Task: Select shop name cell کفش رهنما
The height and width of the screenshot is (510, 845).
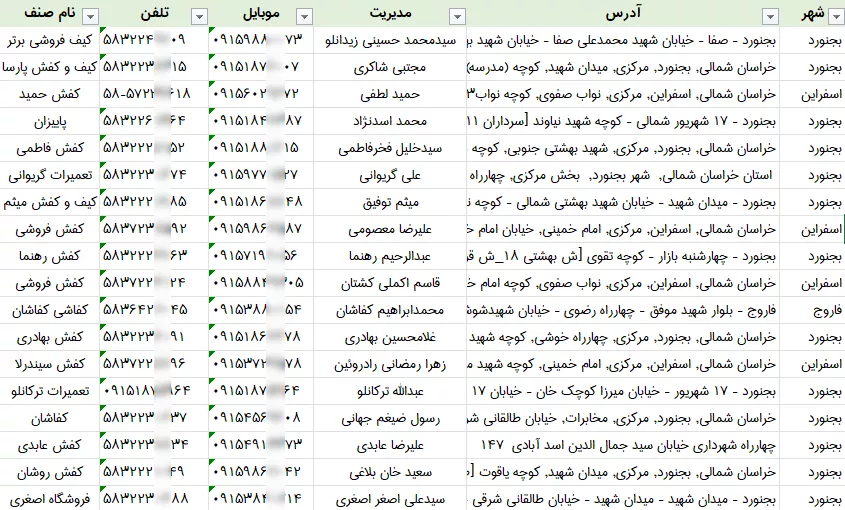Action: point(50,256)
